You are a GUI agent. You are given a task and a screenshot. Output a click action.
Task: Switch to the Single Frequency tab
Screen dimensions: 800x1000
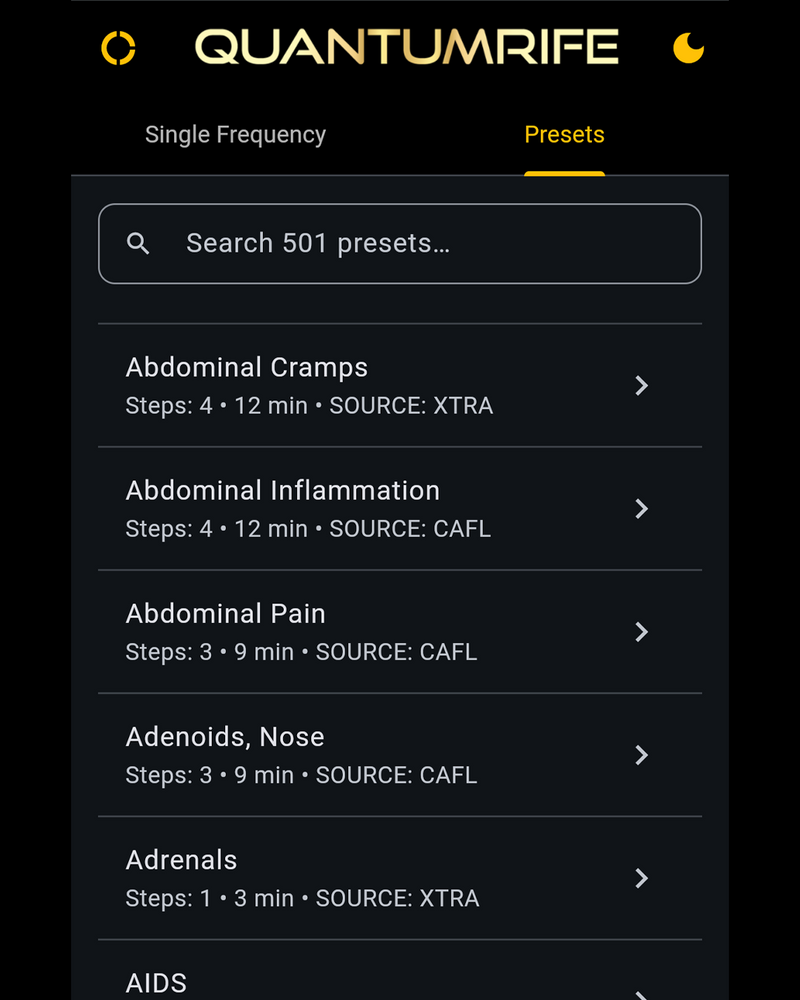[x=235, y=135]
